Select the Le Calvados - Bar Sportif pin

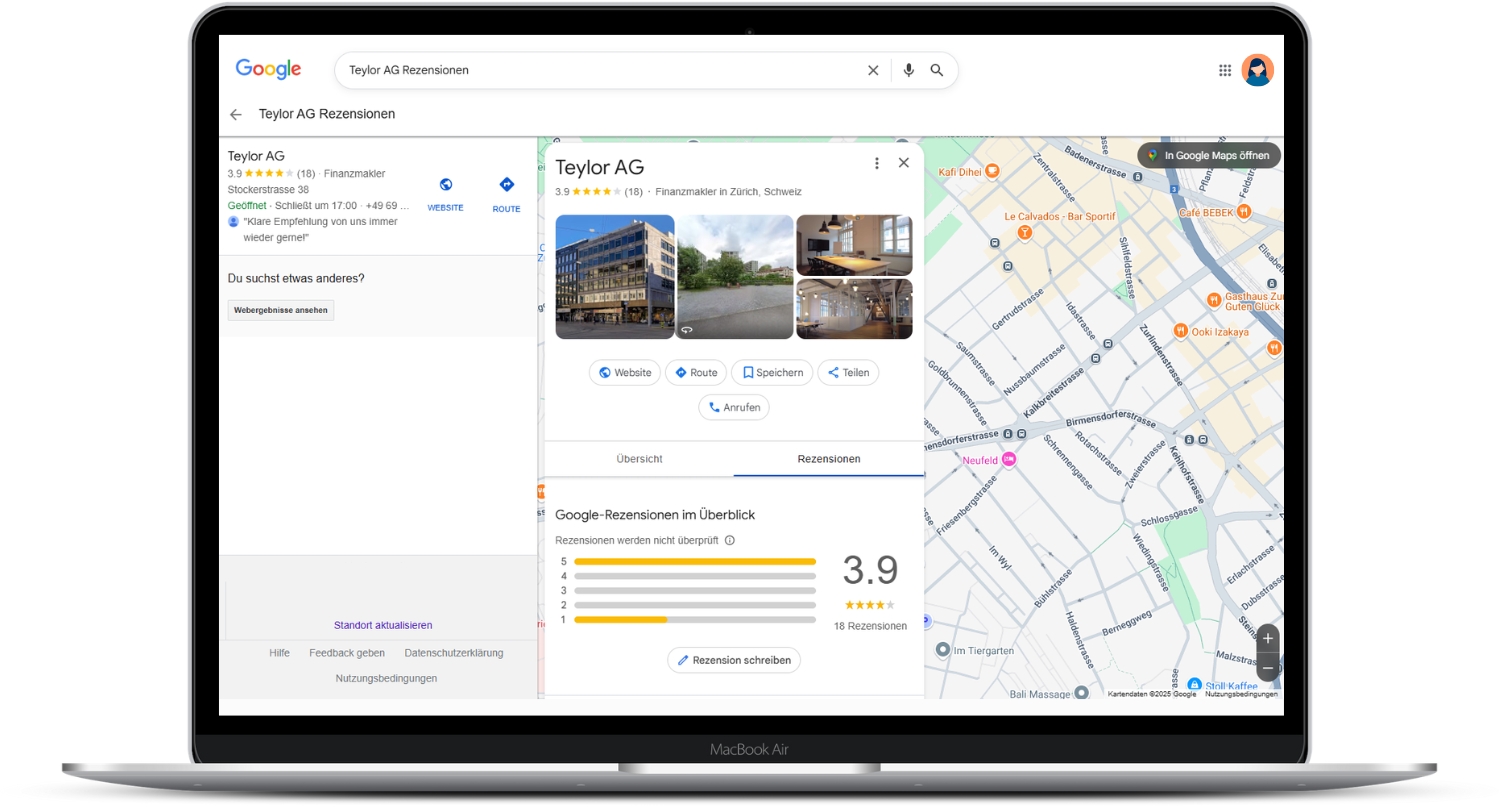[1025, 232]
